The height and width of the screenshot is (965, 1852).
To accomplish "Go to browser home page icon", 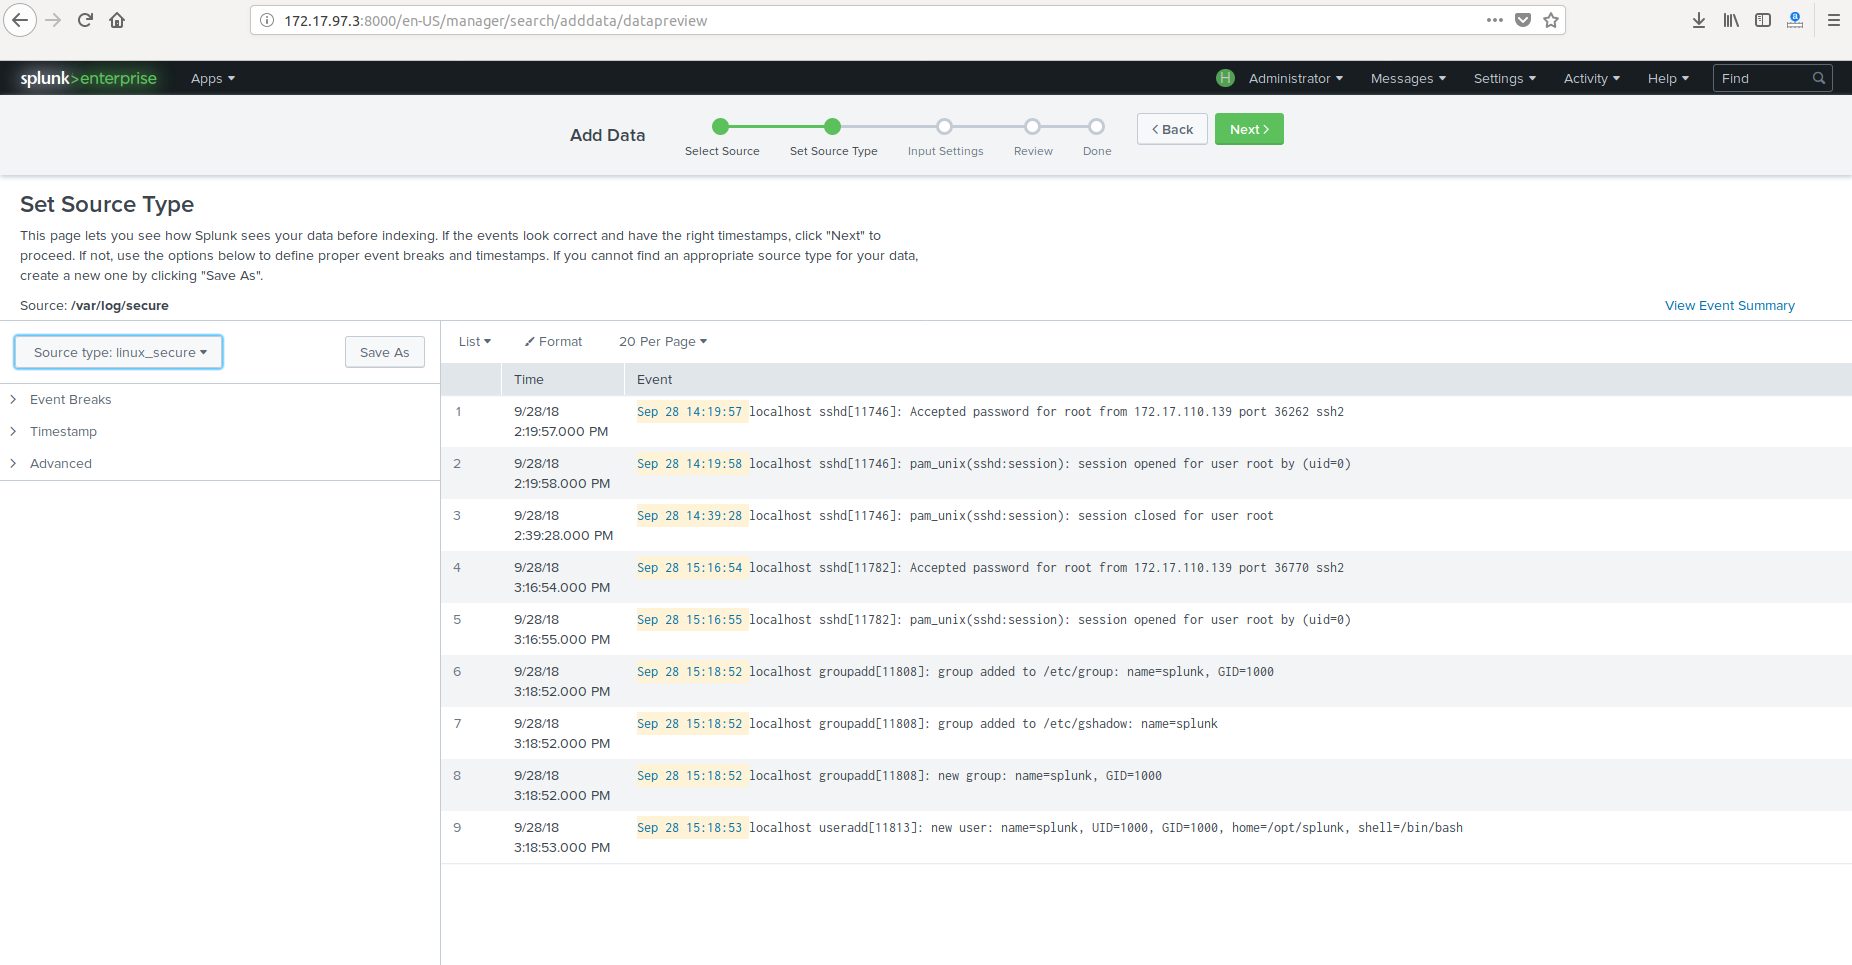I will click(x=117, y=20).
